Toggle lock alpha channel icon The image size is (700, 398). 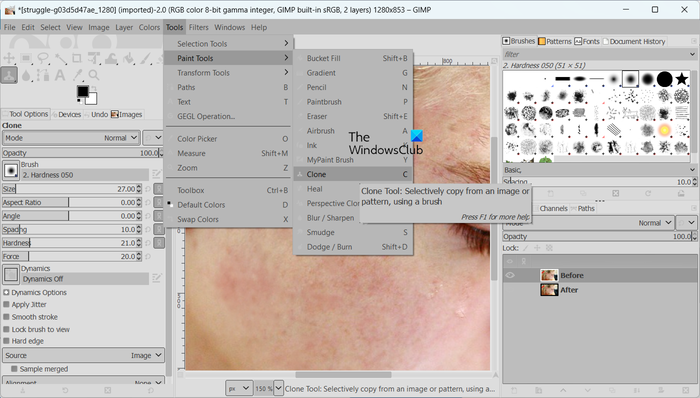549,248
